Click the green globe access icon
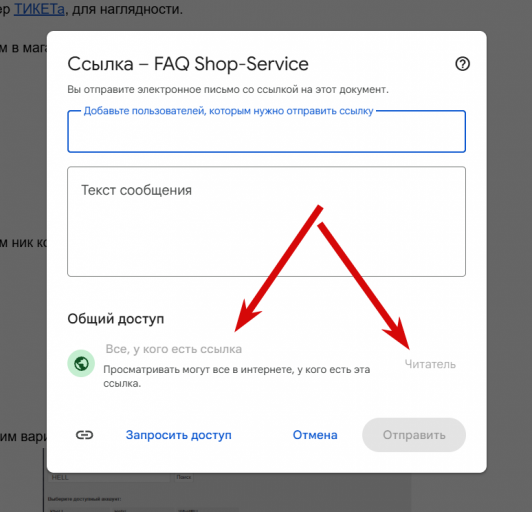This screenshot has width=532, height=512. pos(81,363)
